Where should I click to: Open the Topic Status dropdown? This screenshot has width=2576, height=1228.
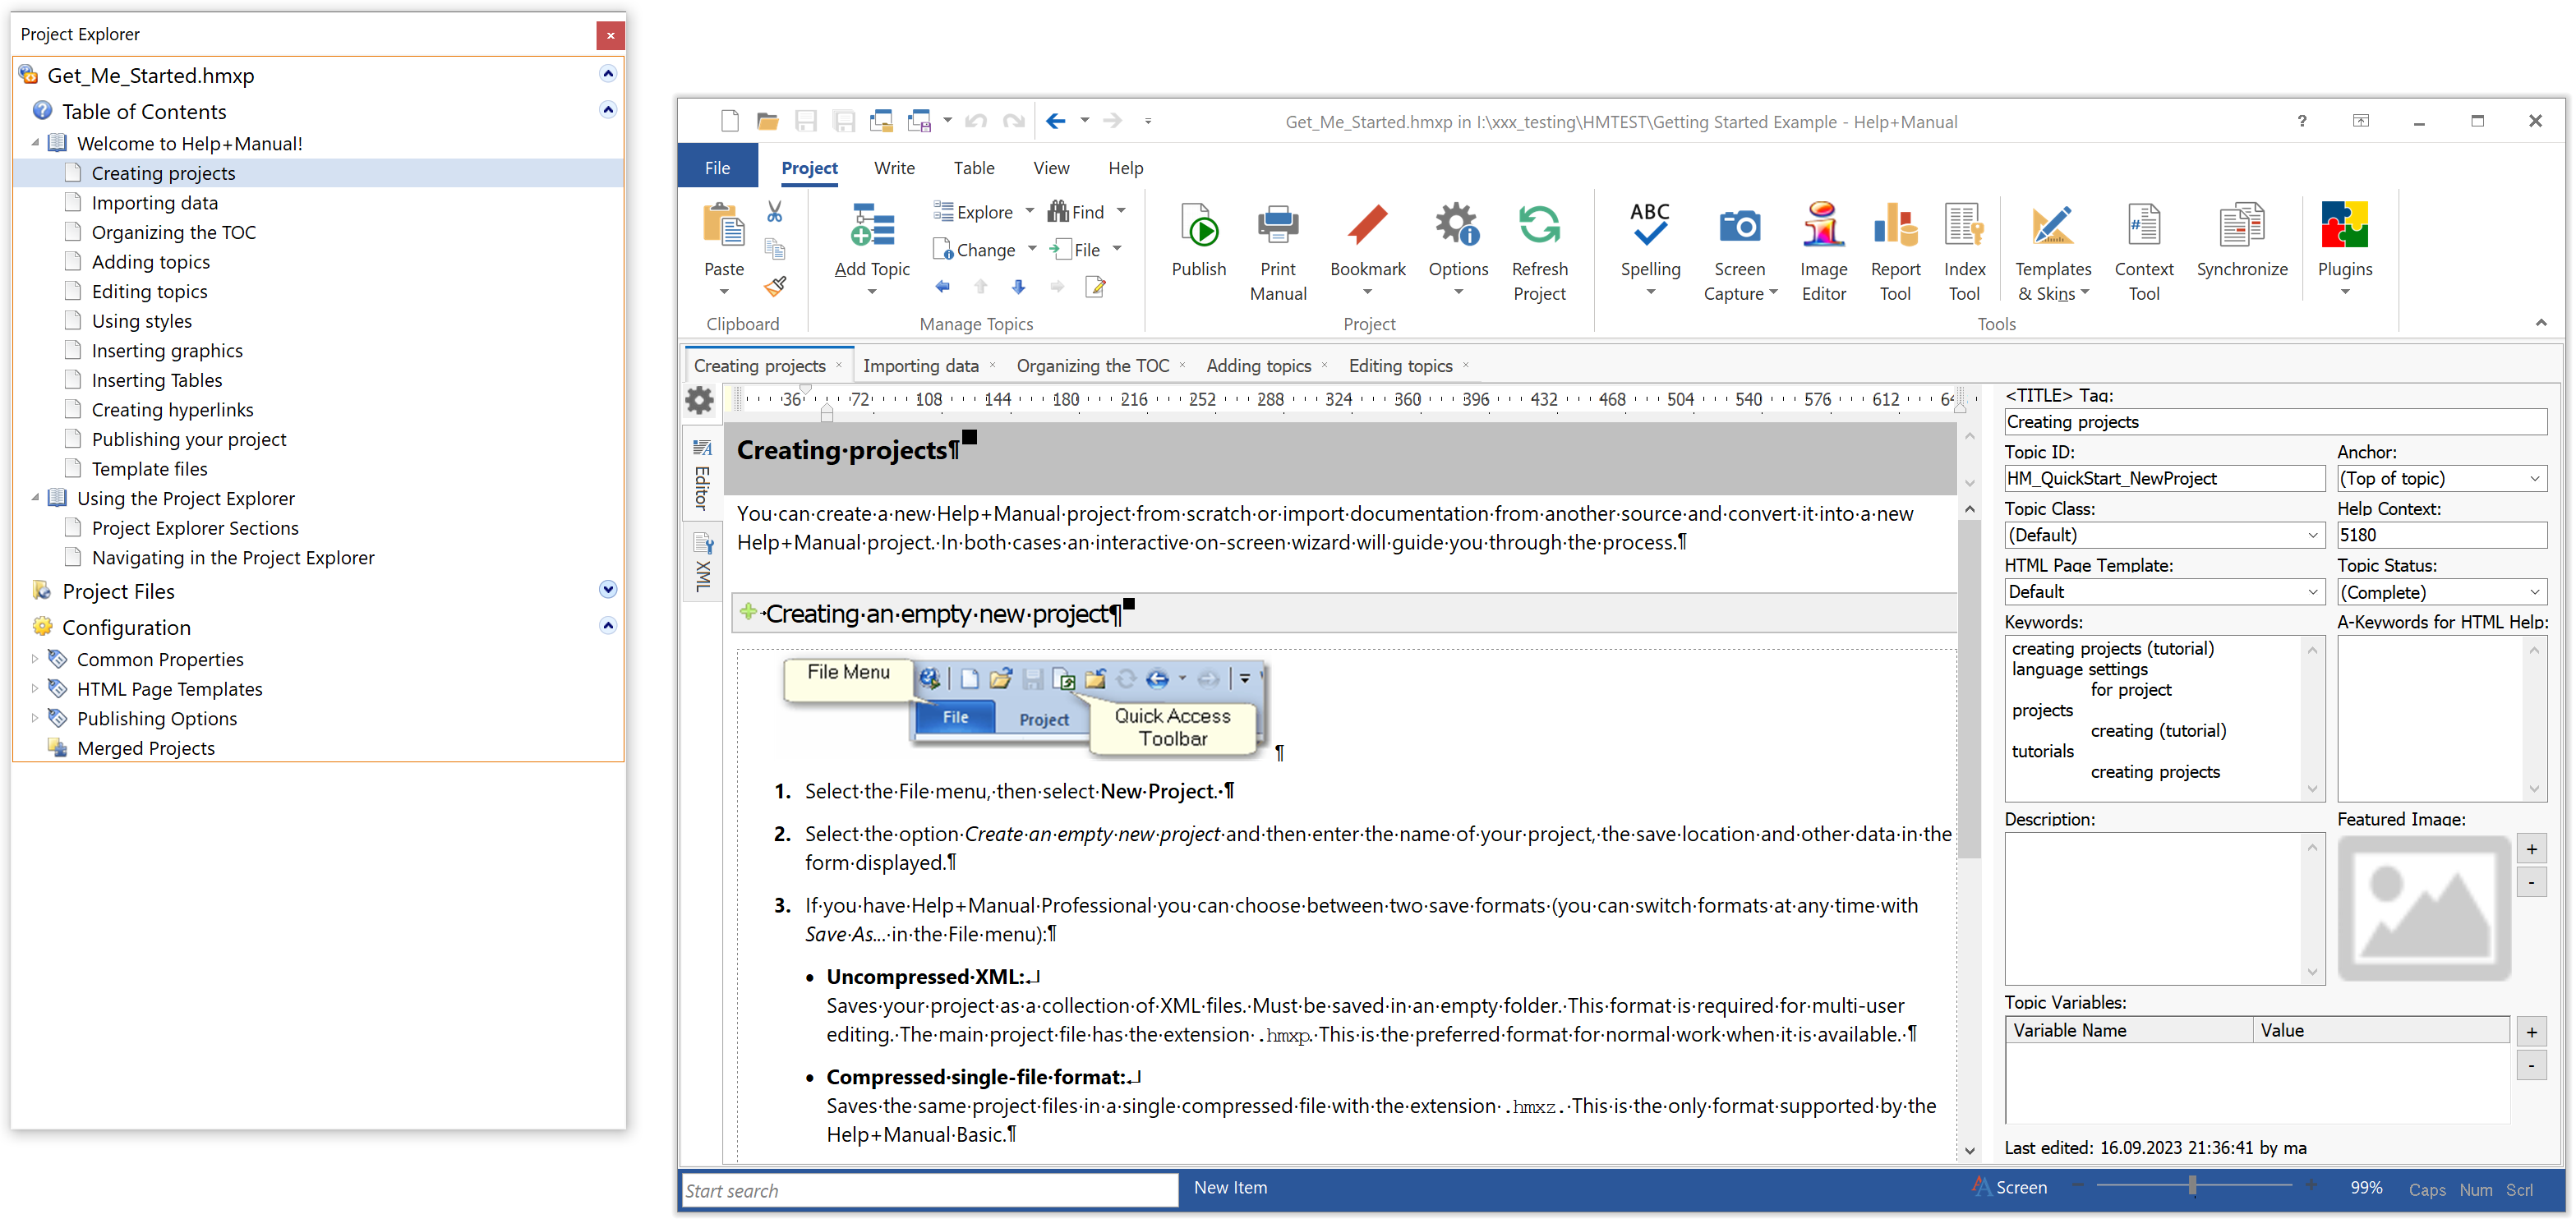[x=2441, y=592]
